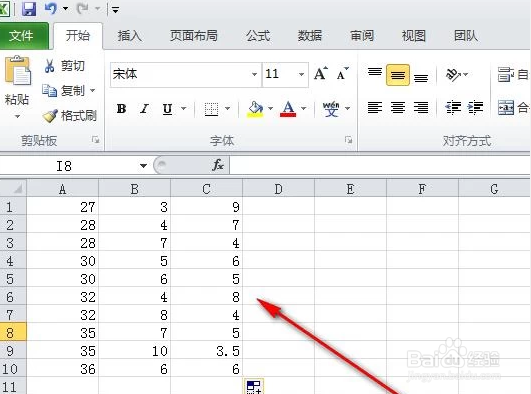Click the 剪切 (Cut) scissors button
Image resolution: width=531 pixels, height=394 pixels.
64,66
